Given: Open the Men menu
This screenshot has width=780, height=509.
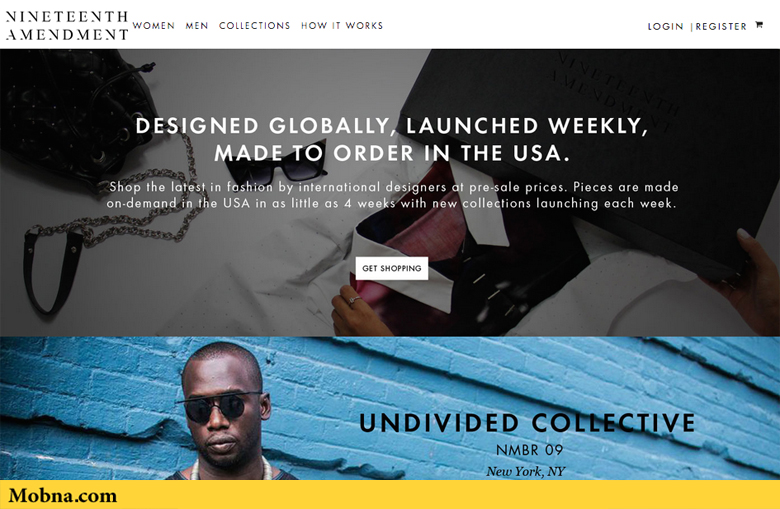Looking at the screenshot, I should [197, 25].
